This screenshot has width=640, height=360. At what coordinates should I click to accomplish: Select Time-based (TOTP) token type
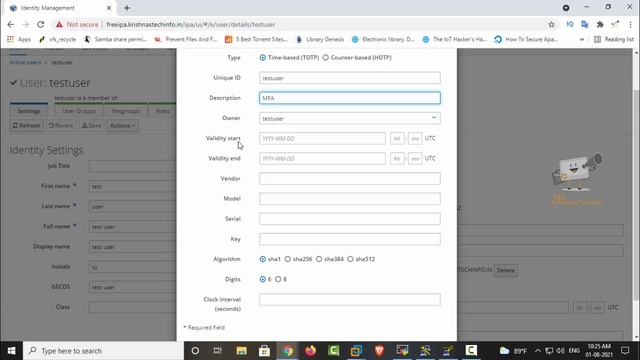tap(262, 58)
